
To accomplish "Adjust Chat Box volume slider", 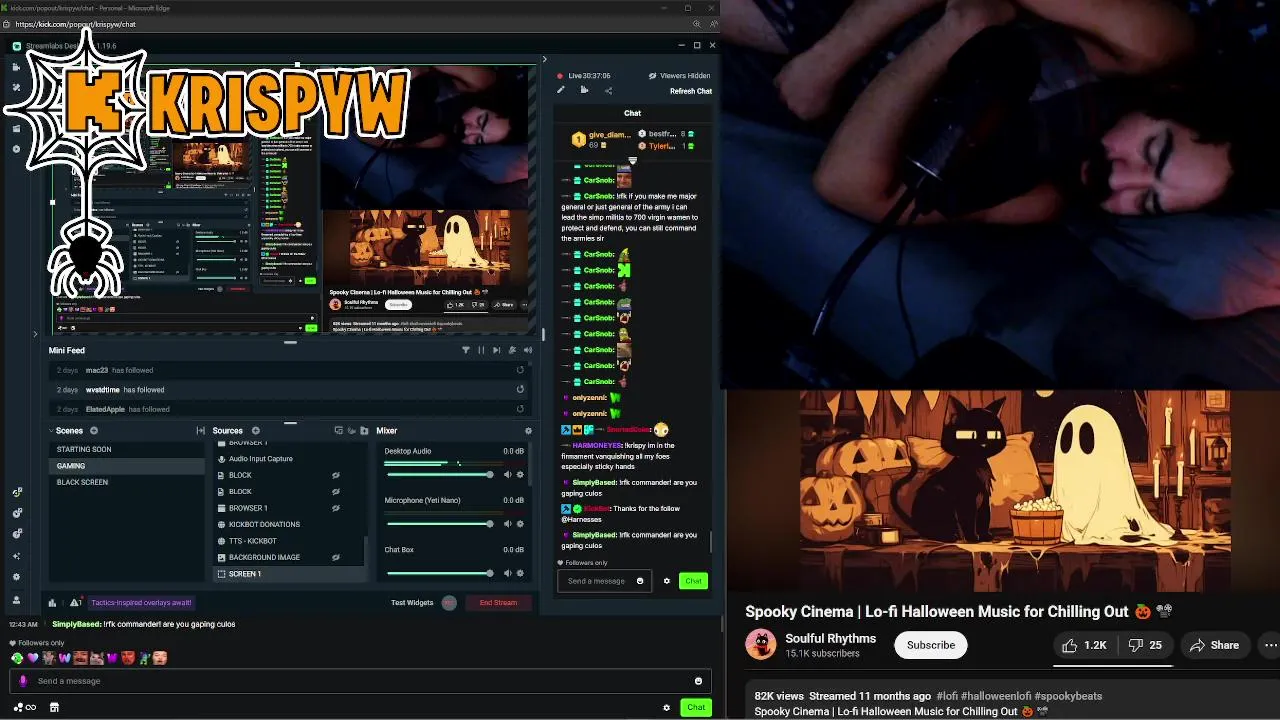I will [439, 573].
